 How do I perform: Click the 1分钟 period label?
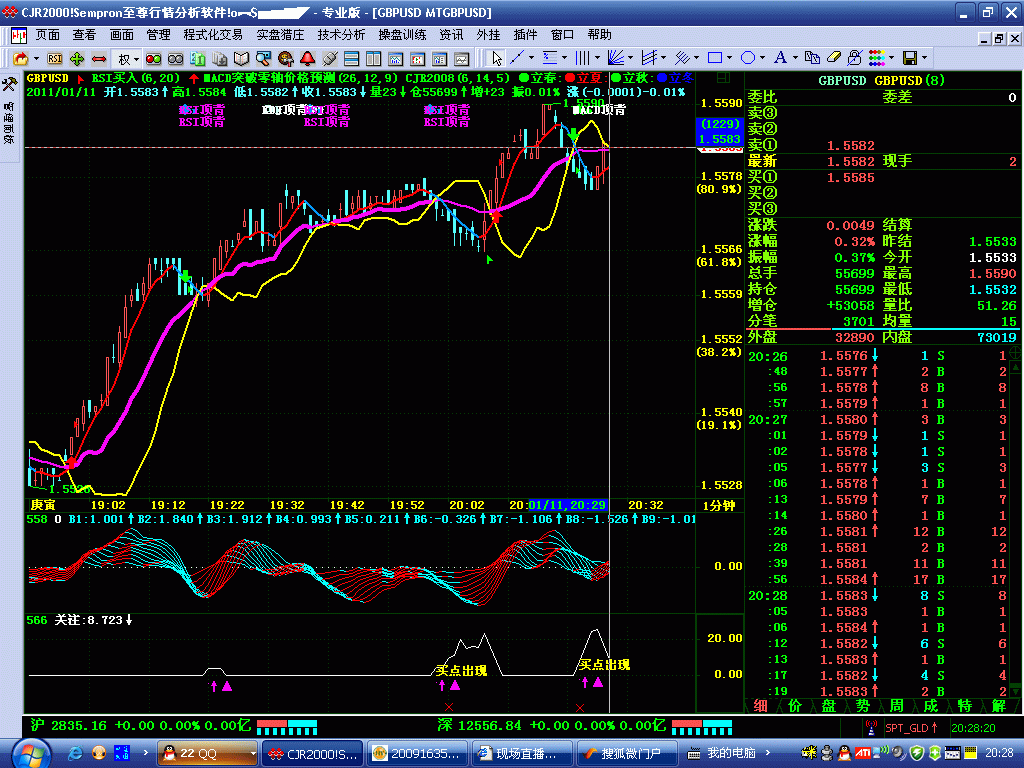tap(718, 506)
